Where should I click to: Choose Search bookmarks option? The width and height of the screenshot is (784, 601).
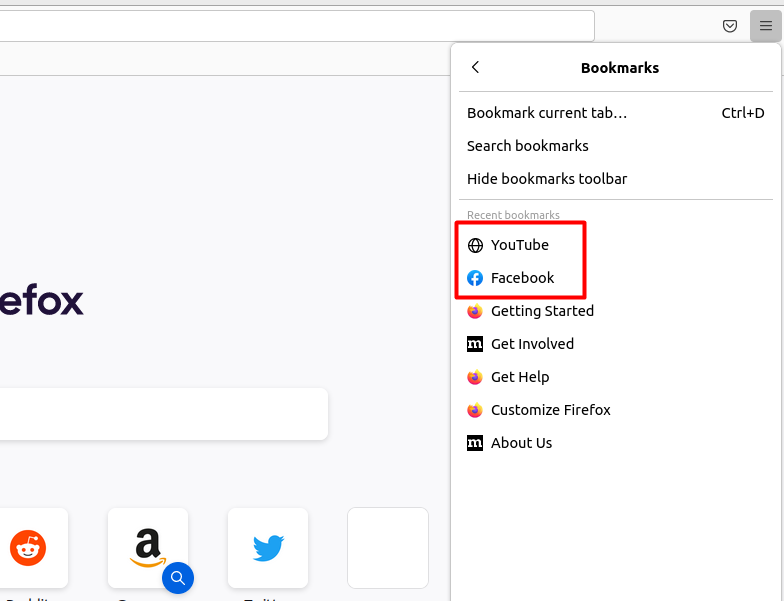click(x=616, y=146)
